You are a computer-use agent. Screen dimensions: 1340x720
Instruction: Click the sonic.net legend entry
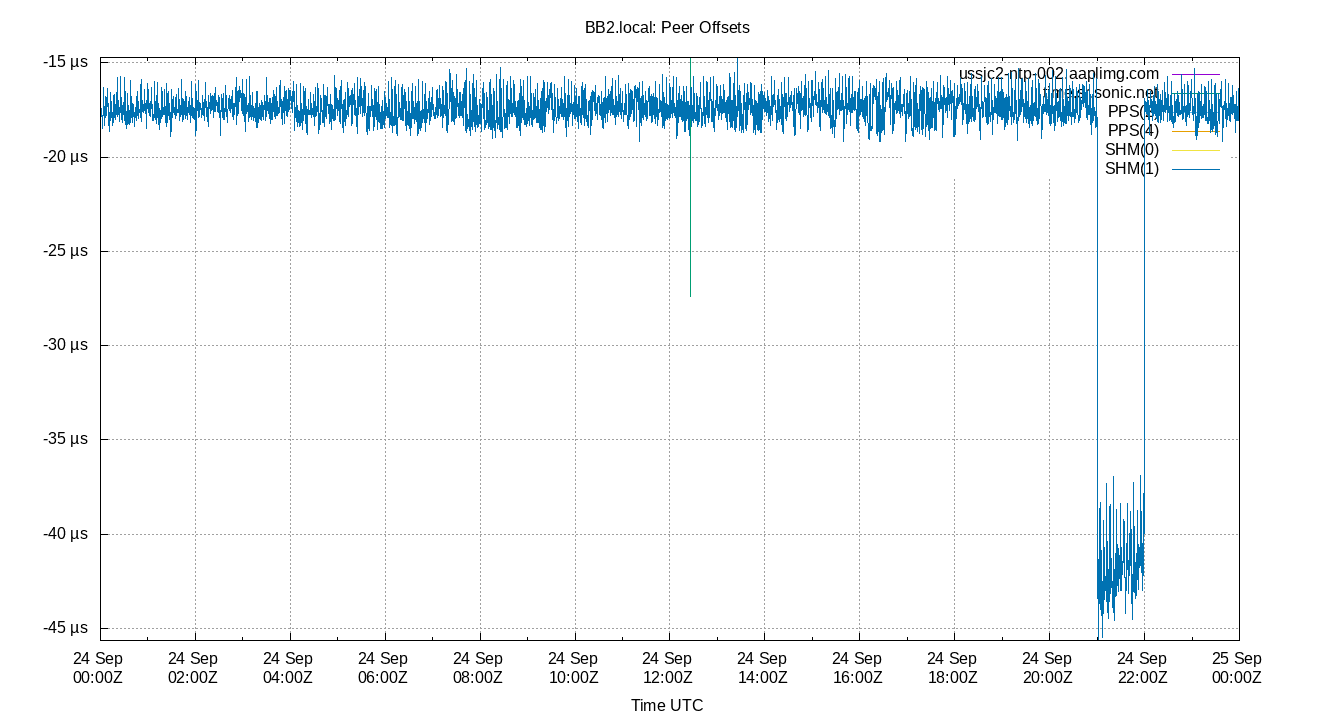pyautogui.click(x=1101, y=93)
